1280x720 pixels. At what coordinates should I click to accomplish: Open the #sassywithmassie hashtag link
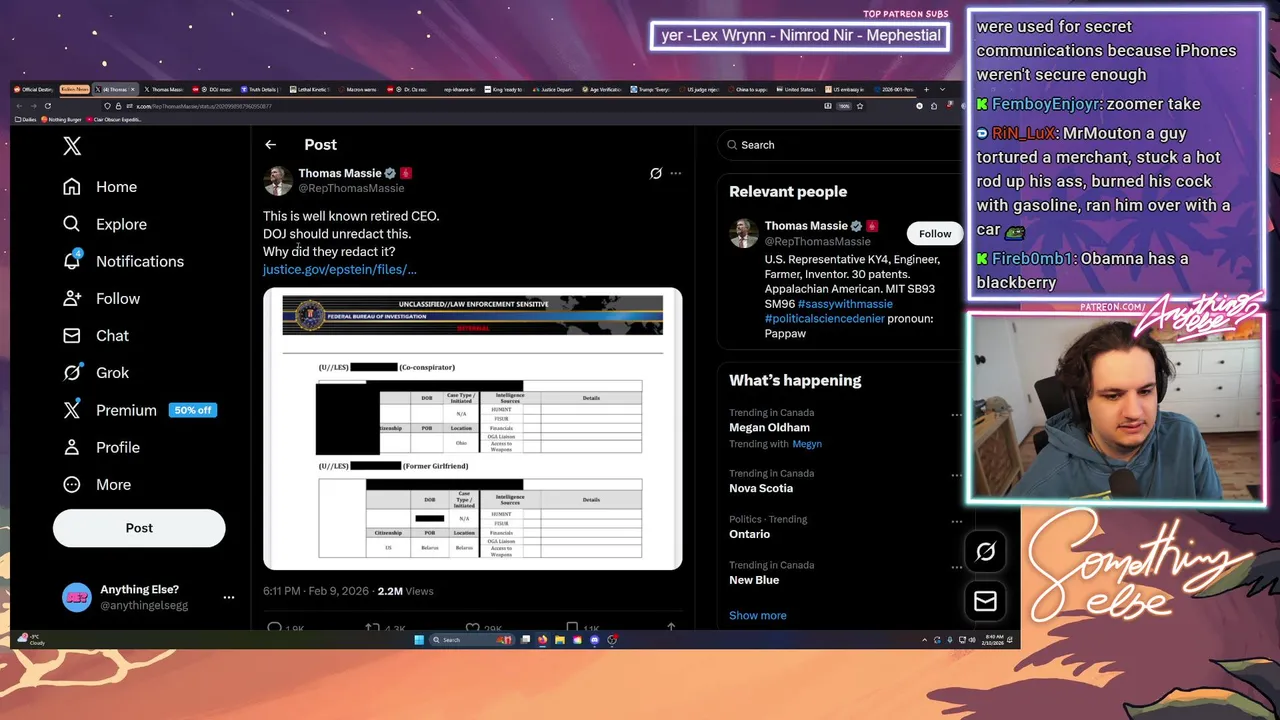pyautogui.click(x=845, y=304)
